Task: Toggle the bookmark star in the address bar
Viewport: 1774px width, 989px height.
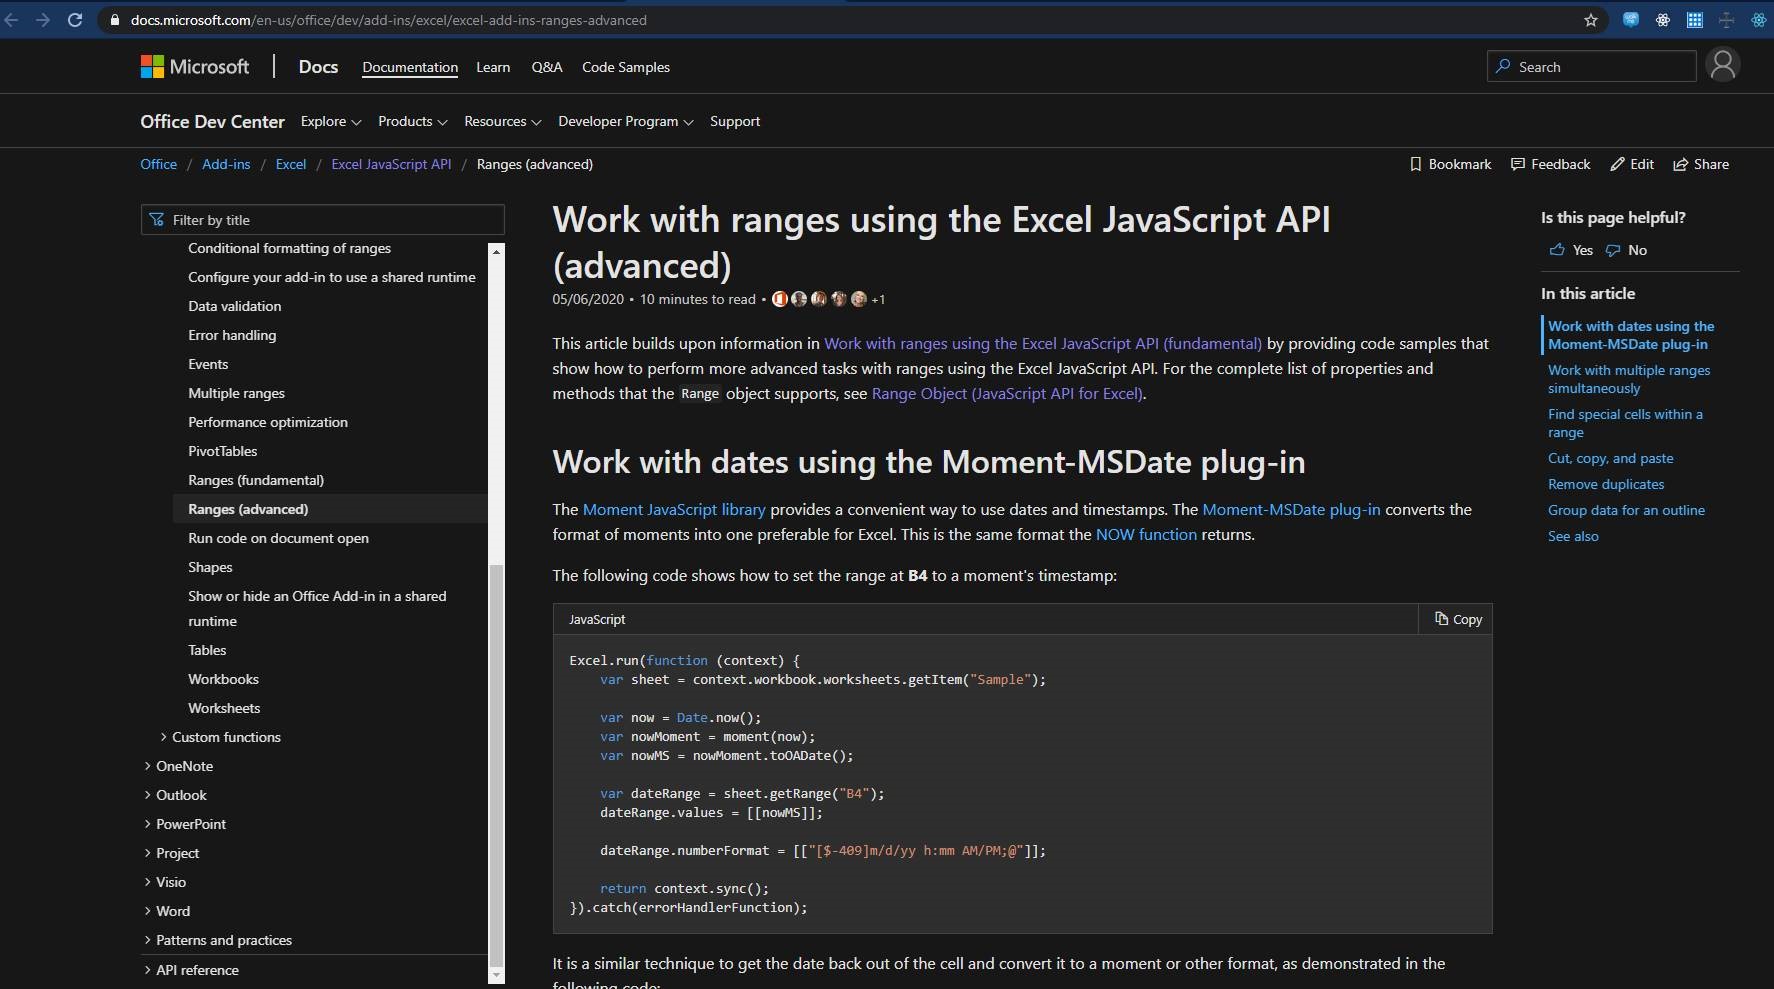Action: (1590, 20)
